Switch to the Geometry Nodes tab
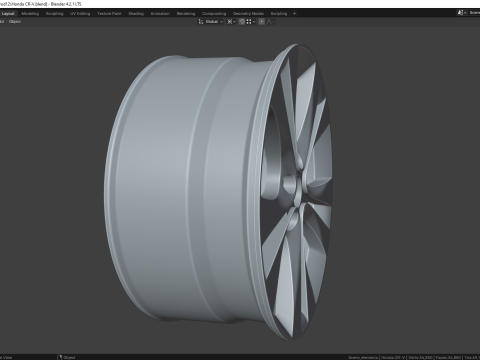Screen dimensions: 480x360 coord(248,14)
